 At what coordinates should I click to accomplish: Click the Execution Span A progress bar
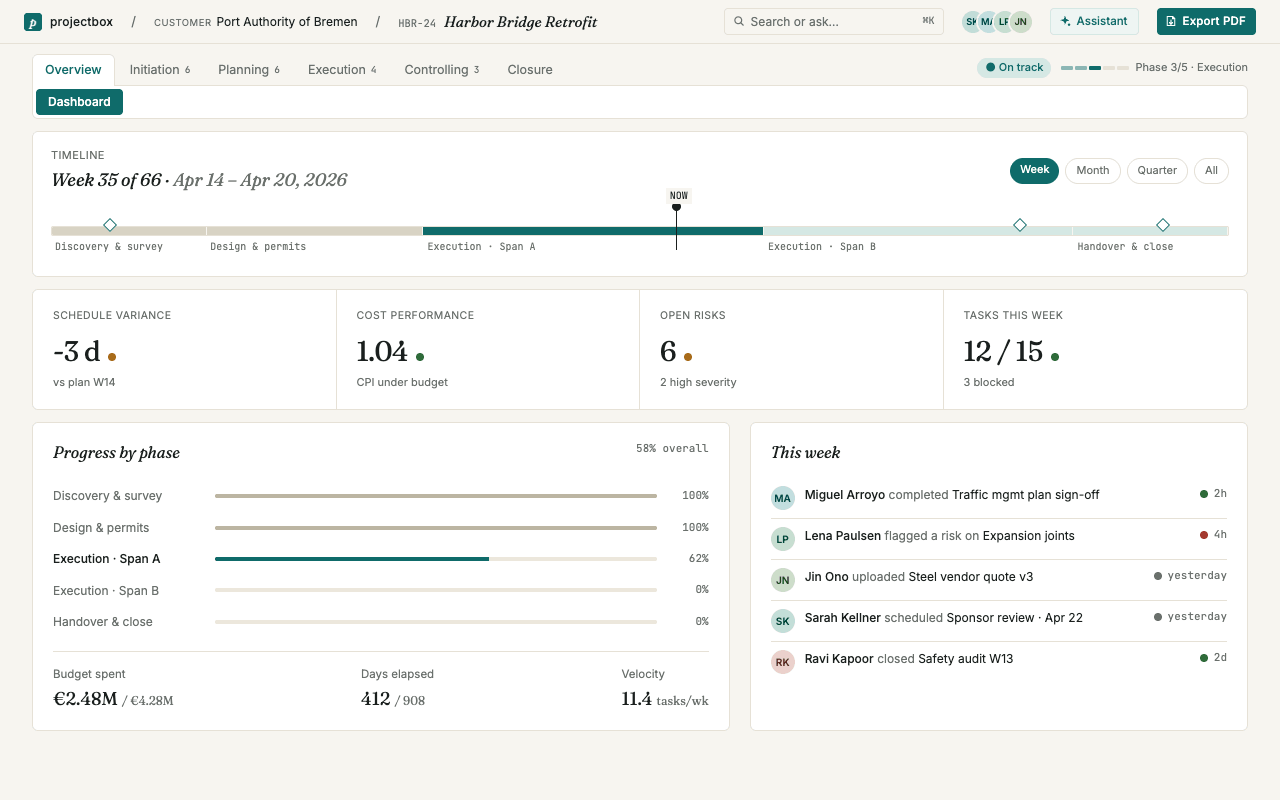click(436, 559)
